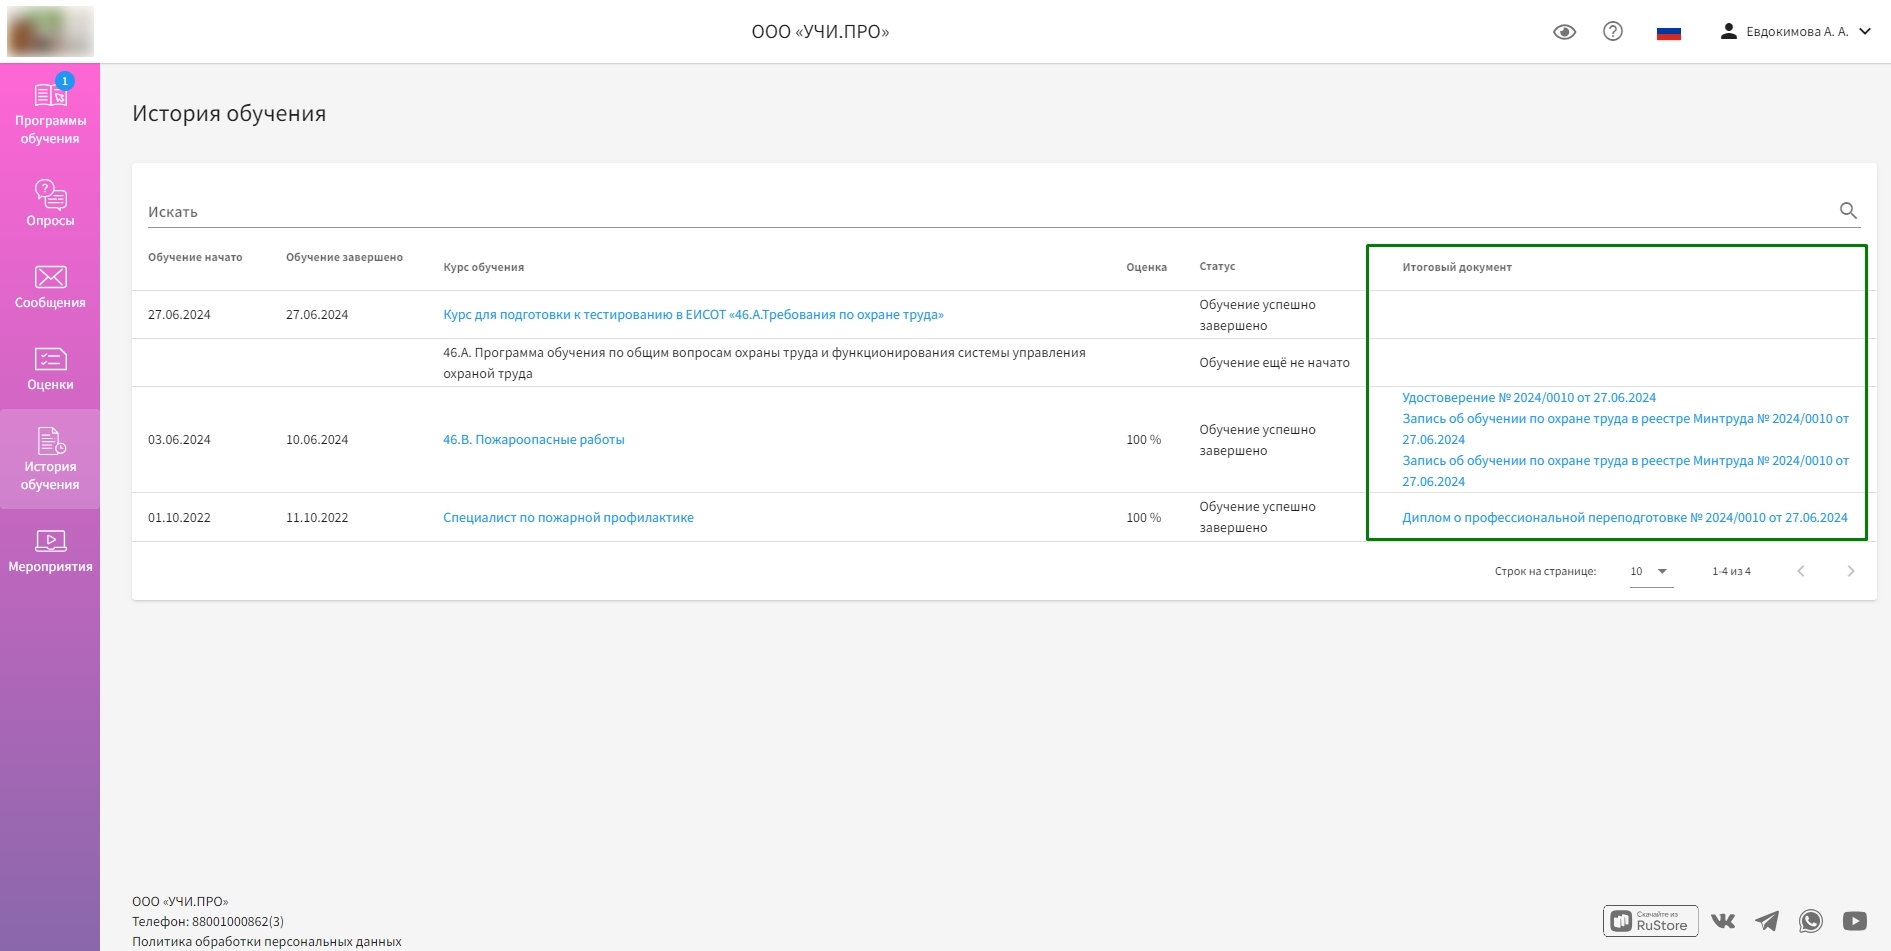
Task: Open Программы обучения in sidebar
Action: (50, 111)
